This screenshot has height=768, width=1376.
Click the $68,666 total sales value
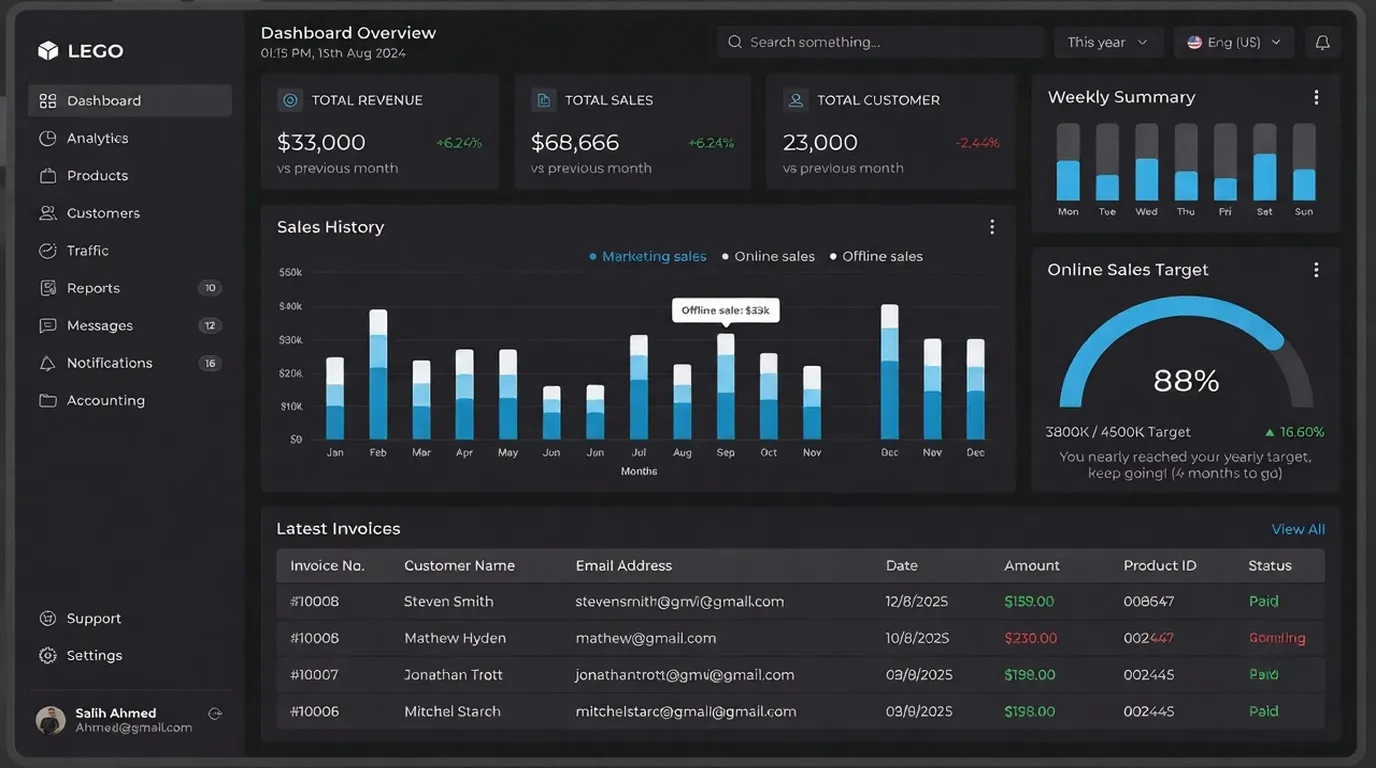tap(575, 143)
